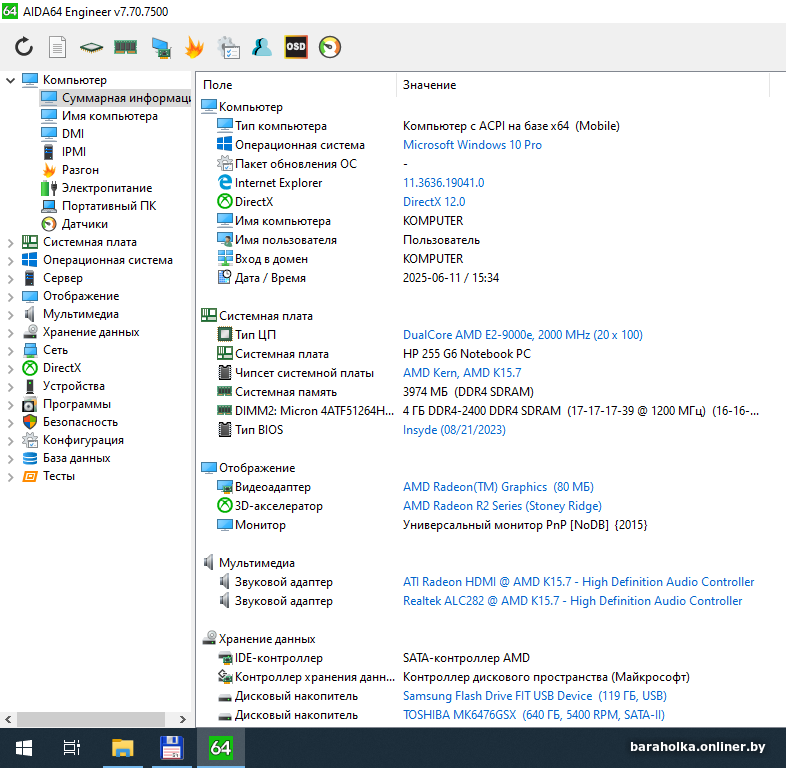Open the Microsoft Windows 10 Pro link

[x=472, y=145]
